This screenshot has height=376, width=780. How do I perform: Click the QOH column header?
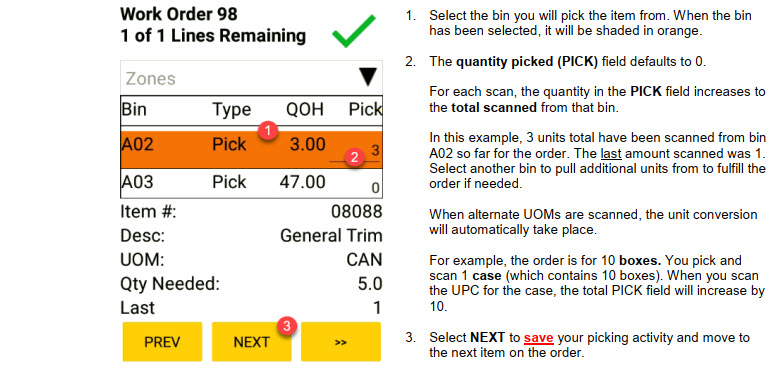305,109
